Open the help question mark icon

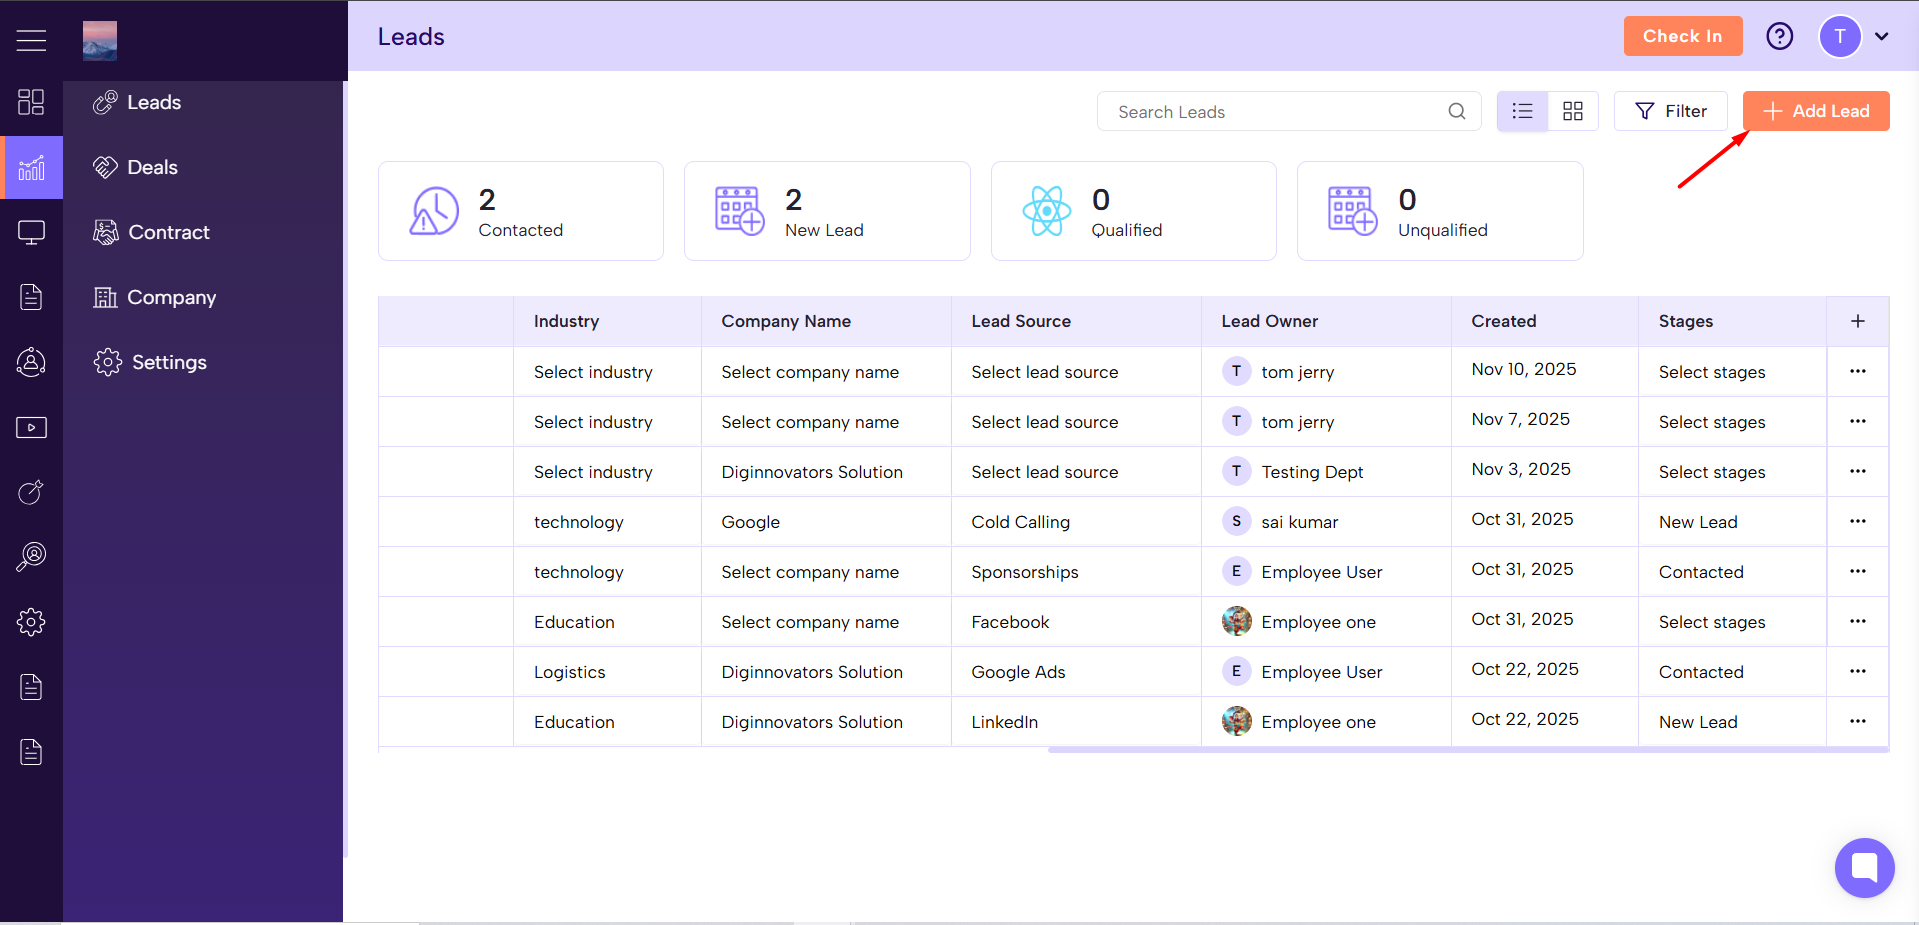coord(1779,36)
